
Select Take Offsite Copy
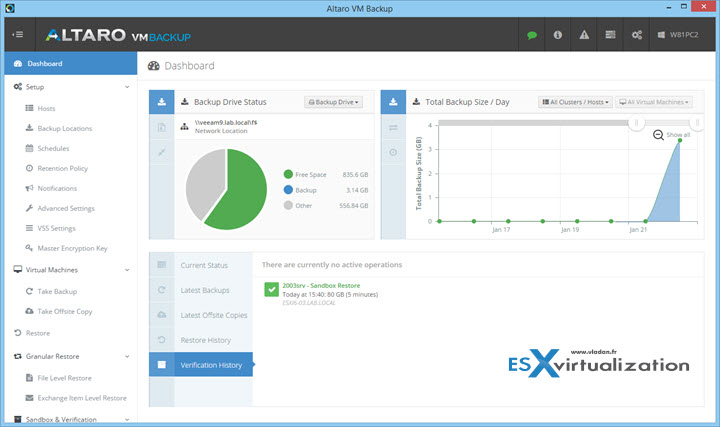click(65, 311)
